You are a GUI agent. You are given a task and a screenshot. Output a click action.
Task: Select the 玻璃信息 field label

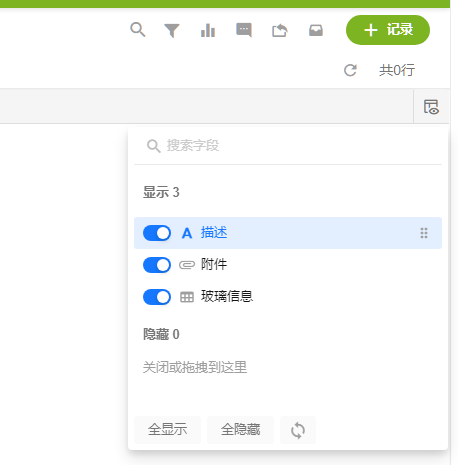[227, 296]
